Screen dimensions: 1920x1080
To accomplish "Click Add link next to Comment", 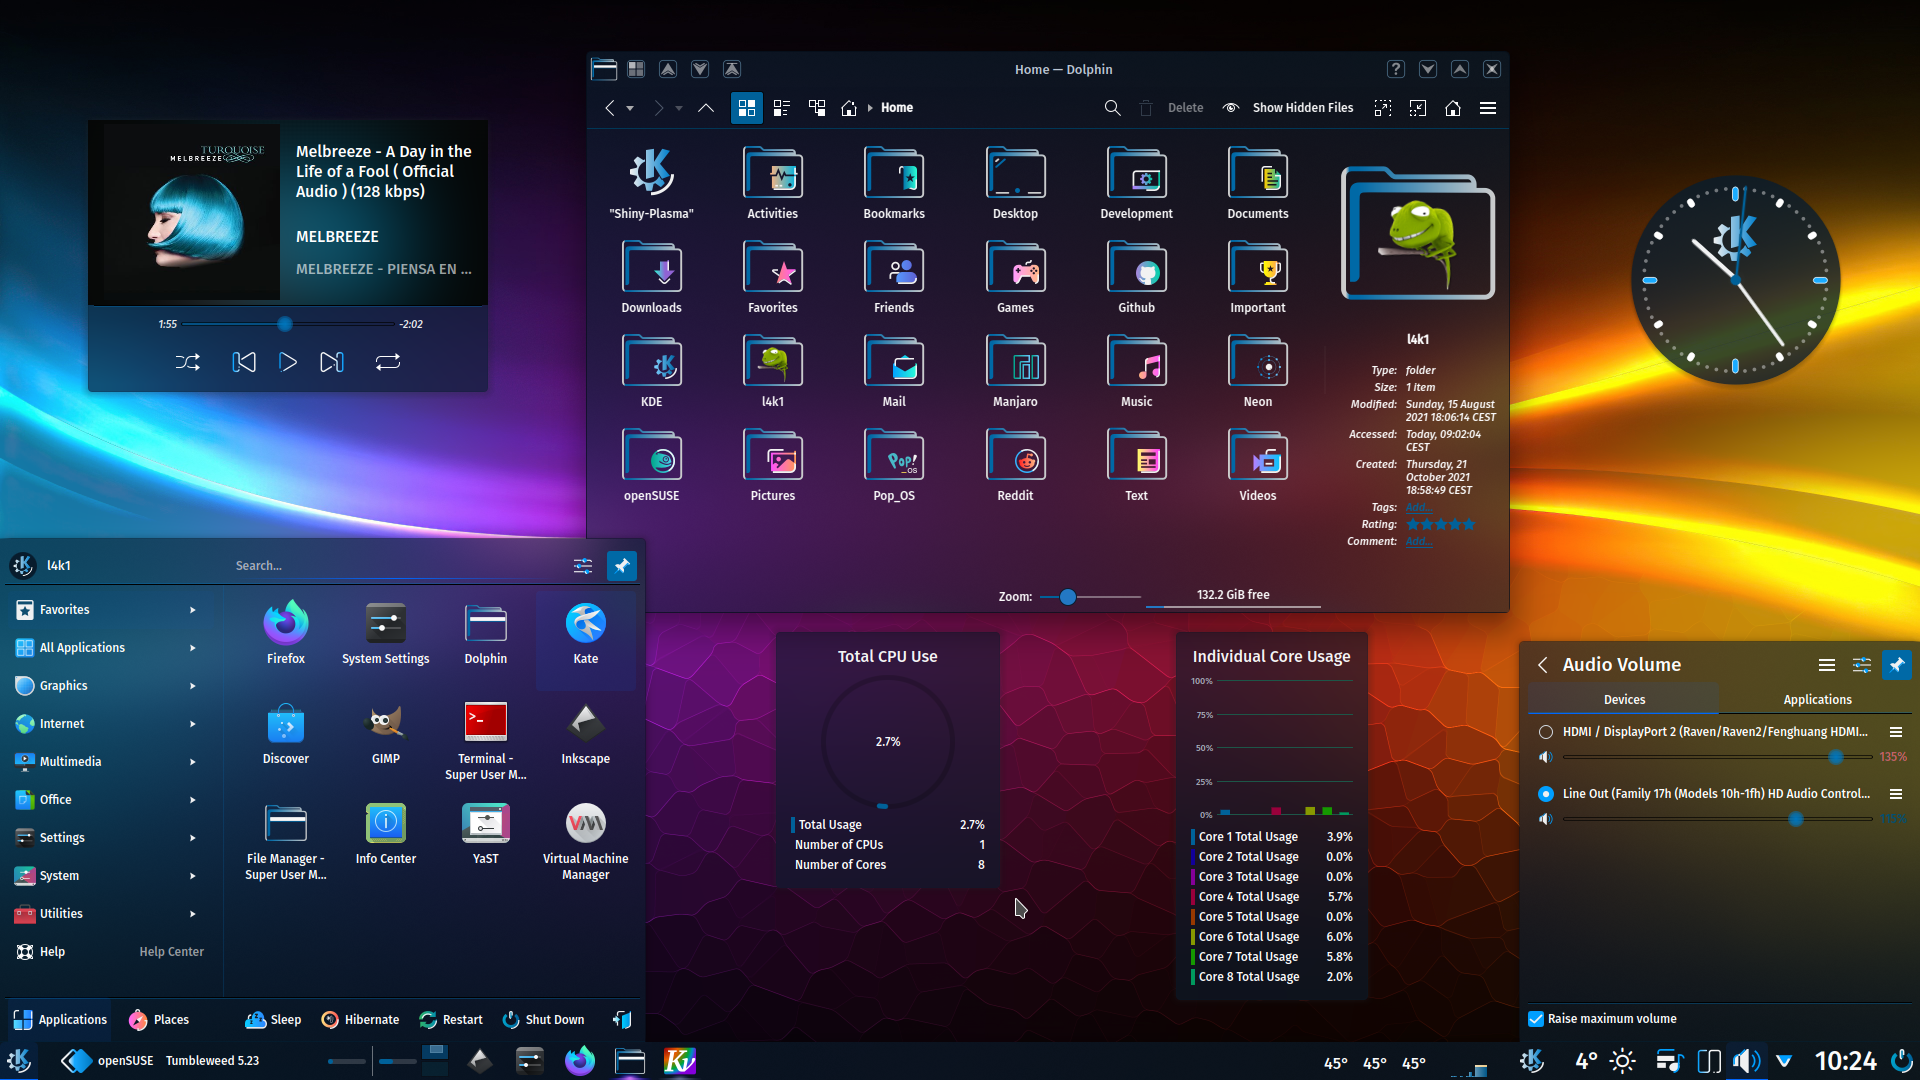I will pos(1418,542).
